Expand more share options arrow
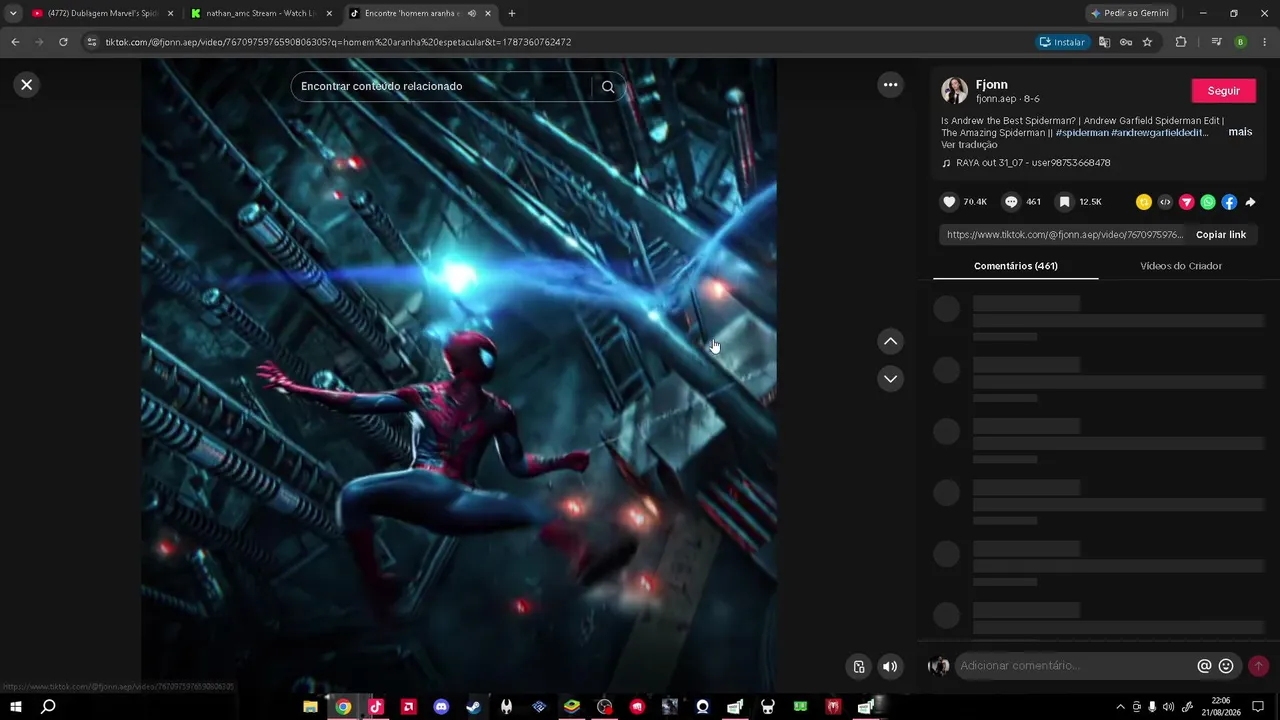 (x=1250, y=202)
